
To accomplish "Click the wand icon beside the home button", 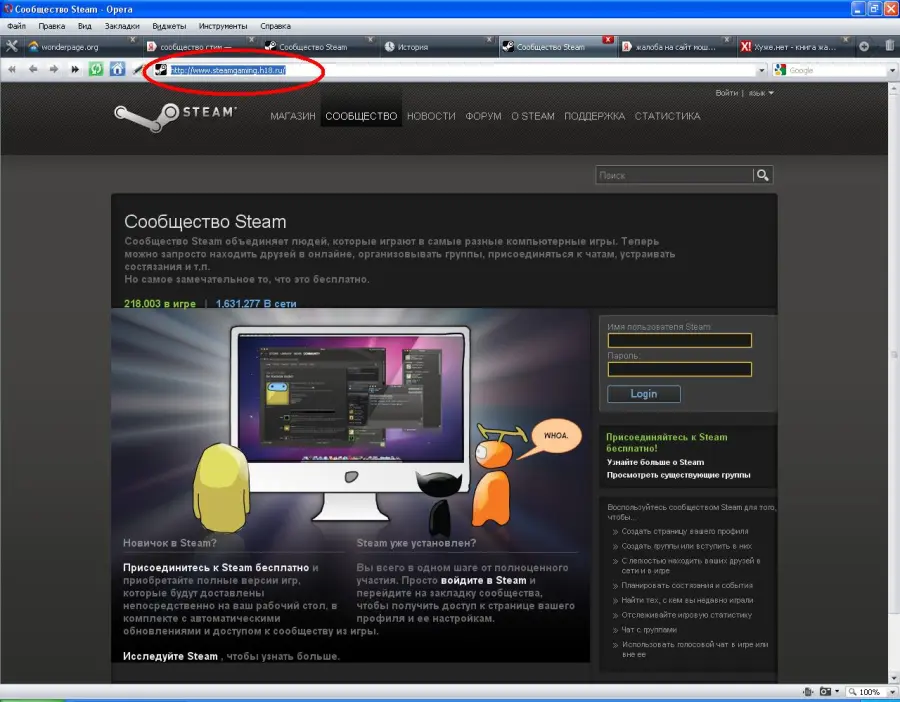I will tap(138, 69).
